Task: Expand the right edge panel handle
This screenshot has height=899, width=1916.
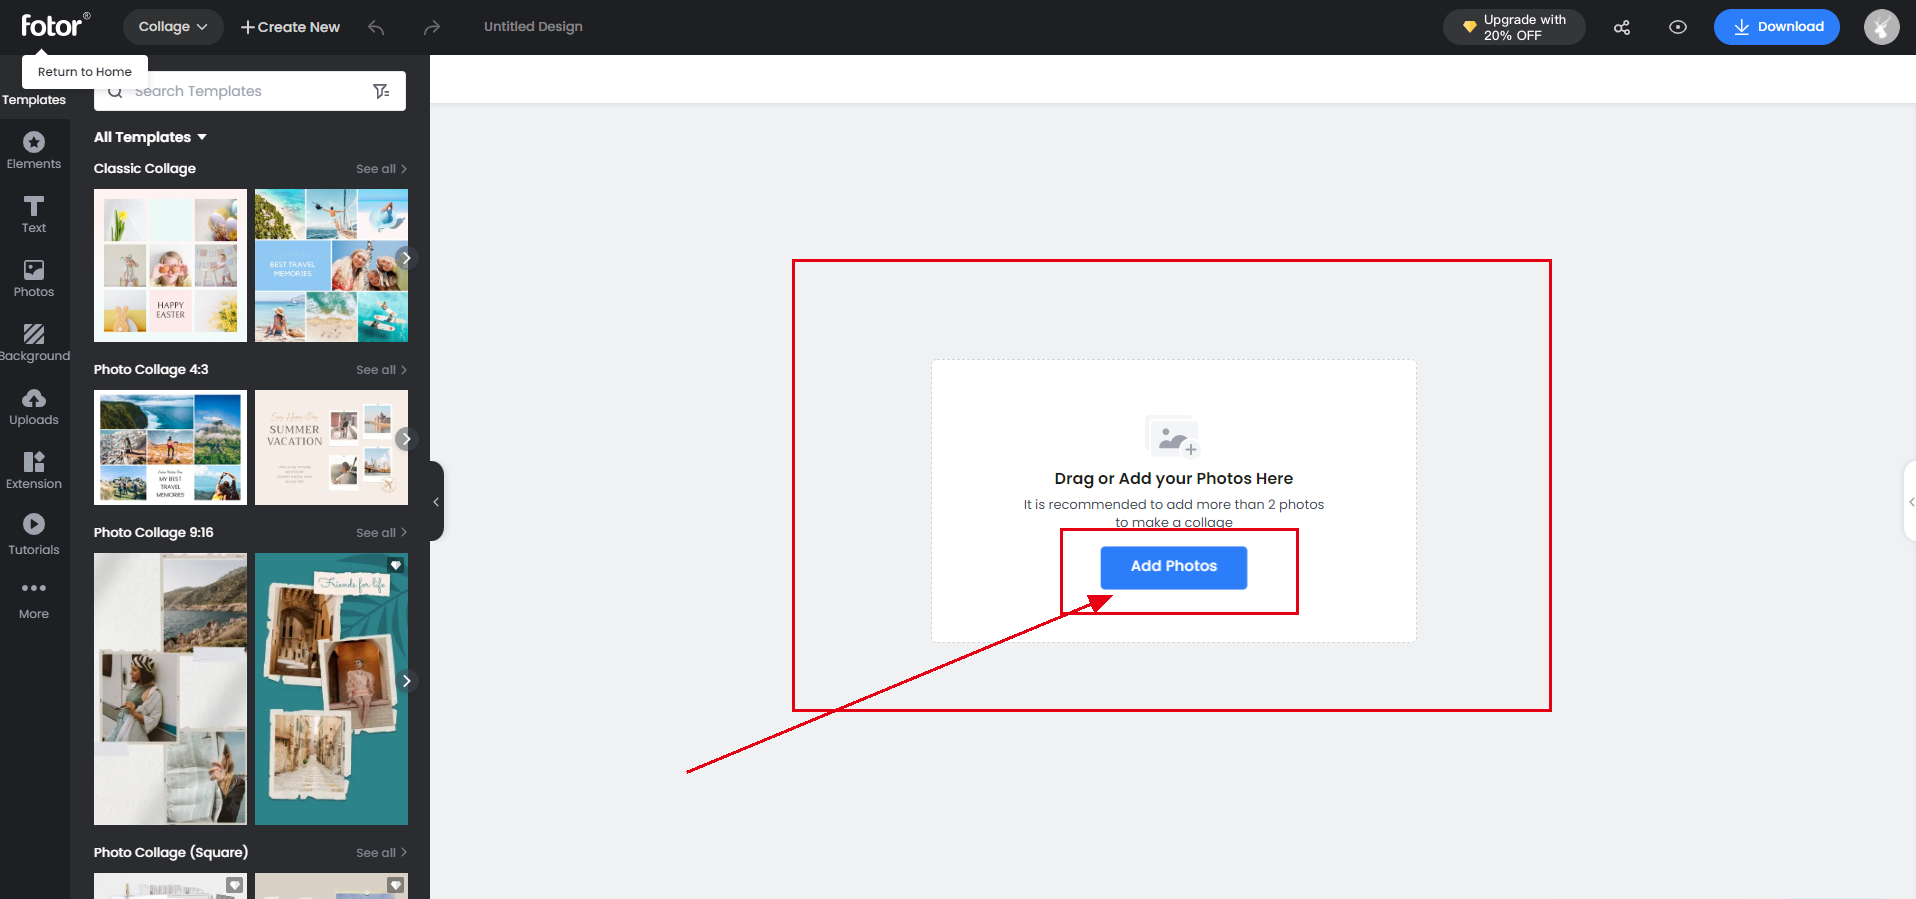Action: [1910, 502]
